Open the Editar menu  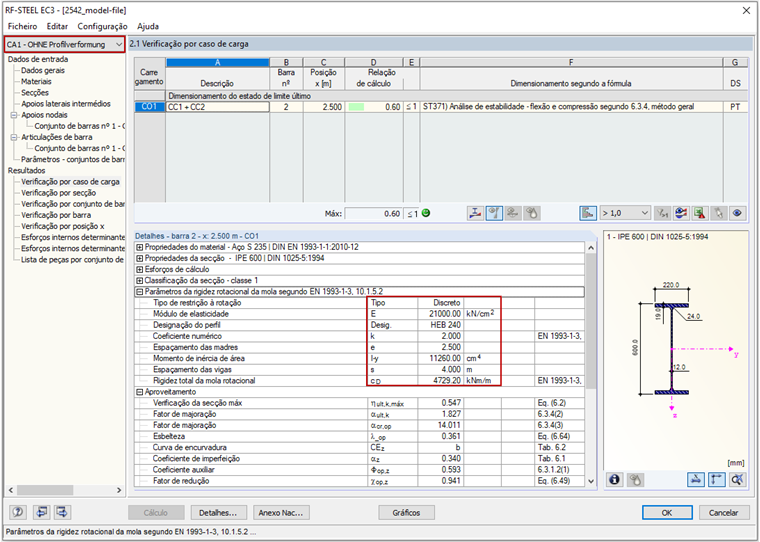tap(57, 26)
